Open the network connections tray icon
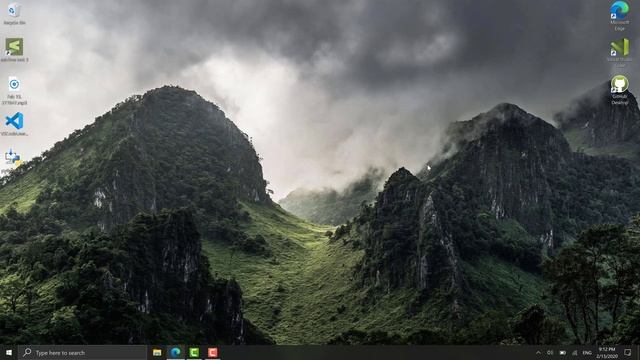This screenshot has height=360, width=640. (x=575, y=352)
